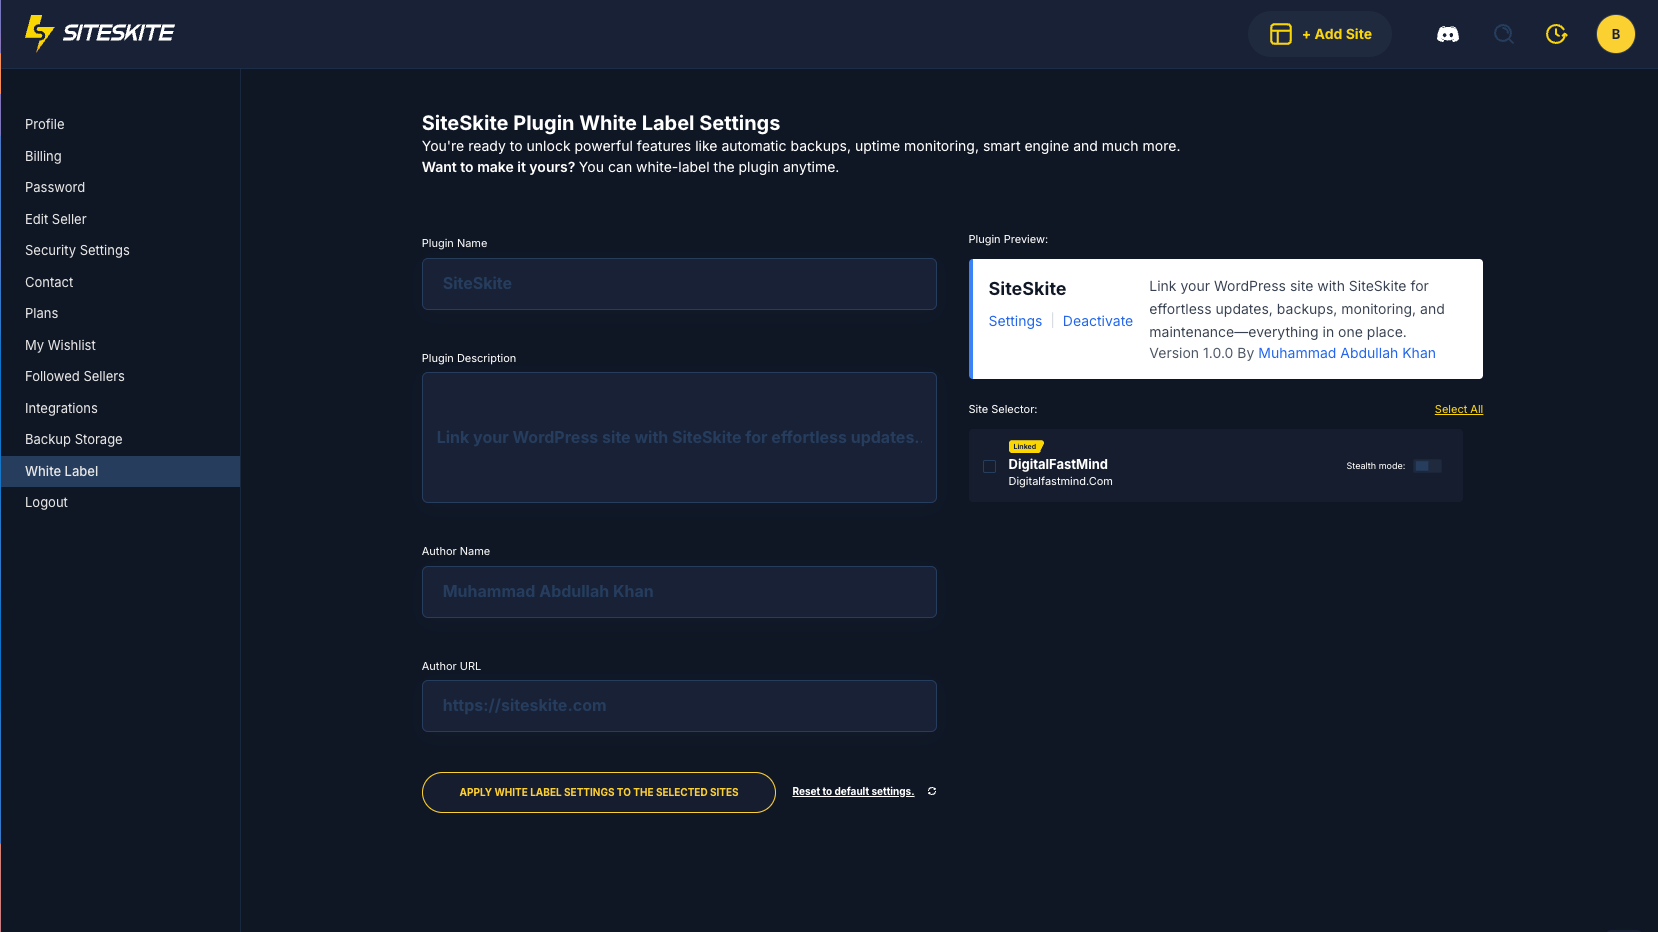The image size is (1658, 932).
Task: Click Select All sites link
Action: [x=1458, y=409]
